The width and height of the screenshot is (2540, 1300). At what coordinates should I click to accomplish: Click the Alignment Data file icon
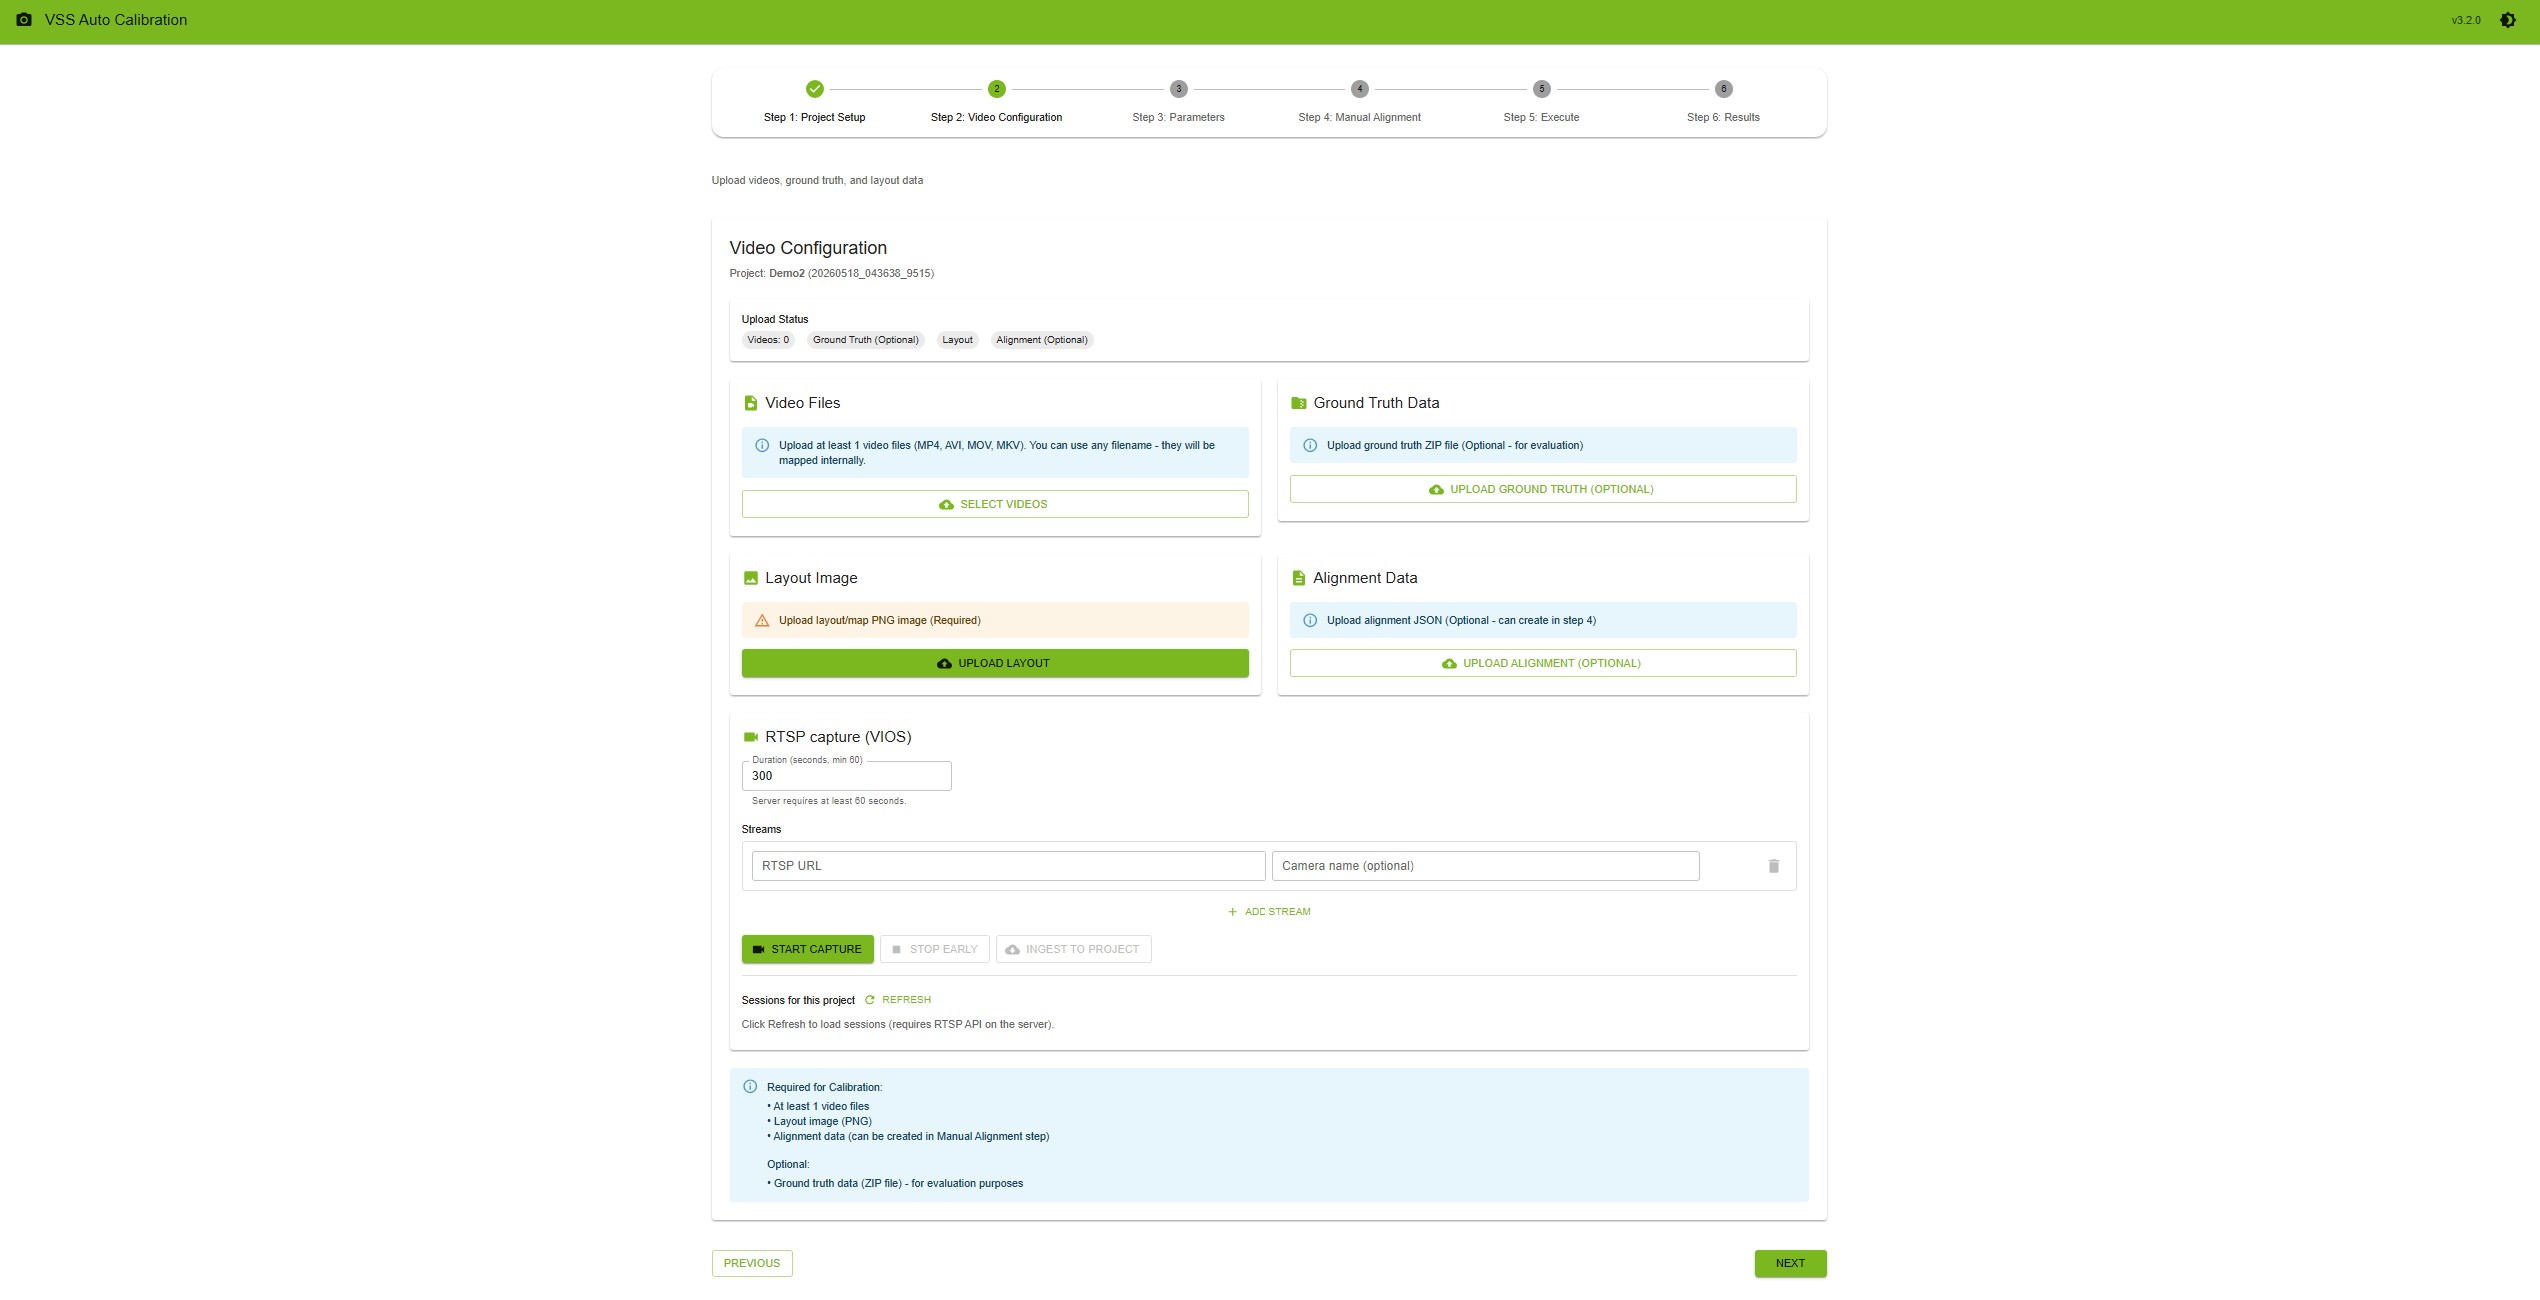(1299, 578)
